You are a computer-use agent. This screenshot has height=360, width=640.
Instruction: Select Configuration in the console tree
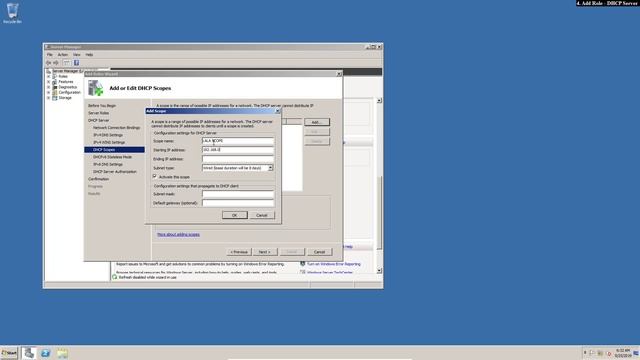69,93
